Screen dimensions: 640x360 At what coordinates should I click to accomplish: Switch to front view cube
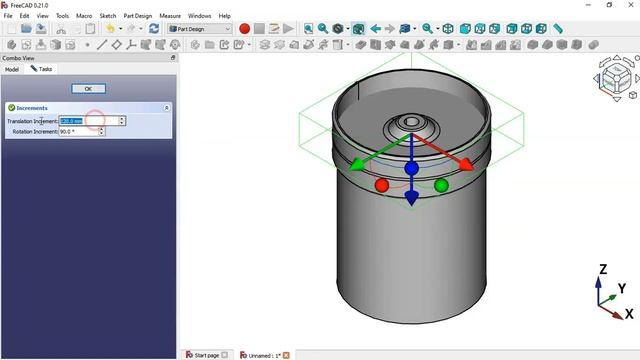(x=465, y=29)
